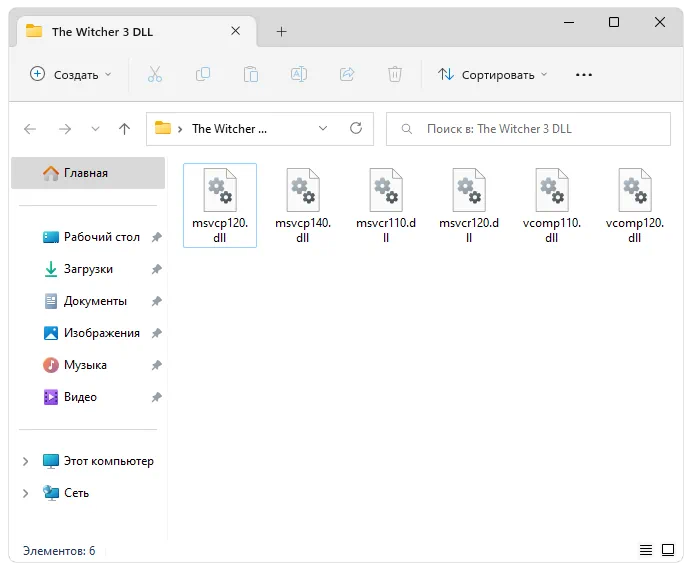
Task: Click the Элементов: 6 status text
Action: coord(59,551)
